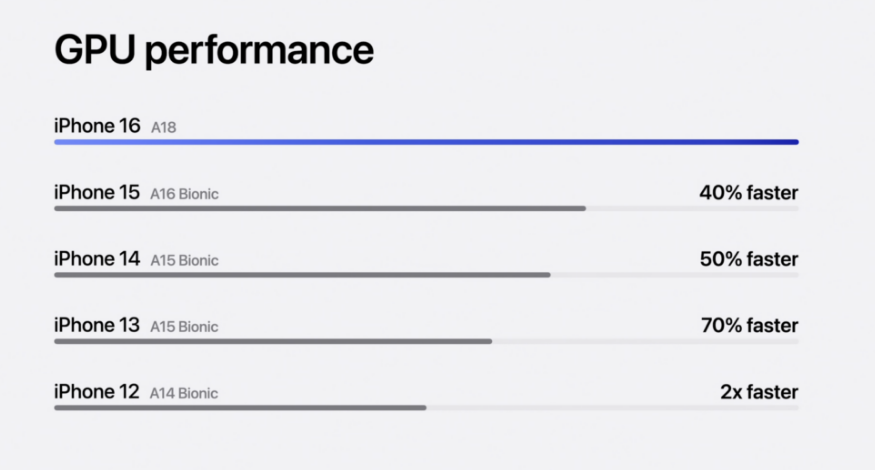Click the gray iPhone 14 performance bar
875x470 pixels.
(x=302, y=274)
